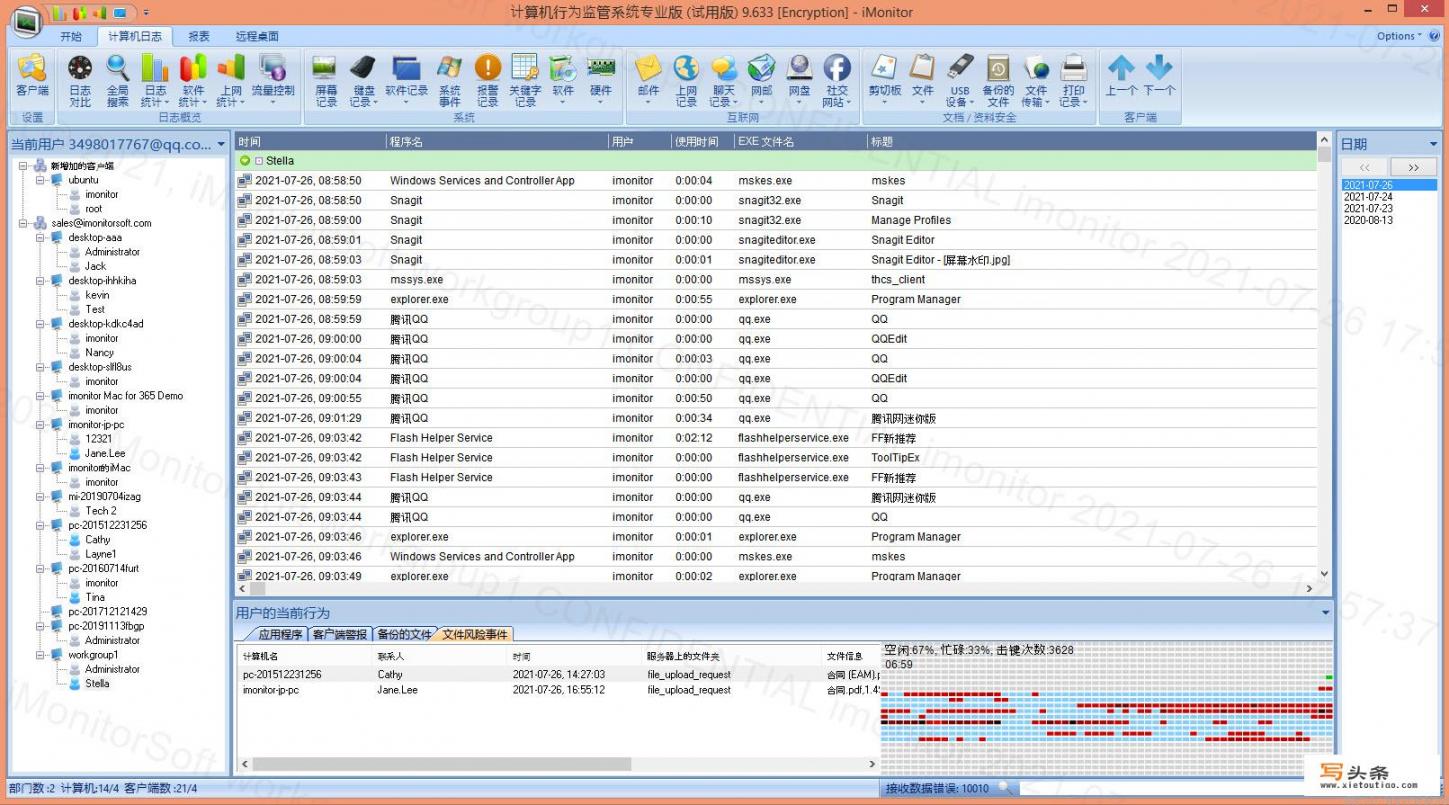
Task: Open the Options dropdown
Action: click(x=1399, y=36)
